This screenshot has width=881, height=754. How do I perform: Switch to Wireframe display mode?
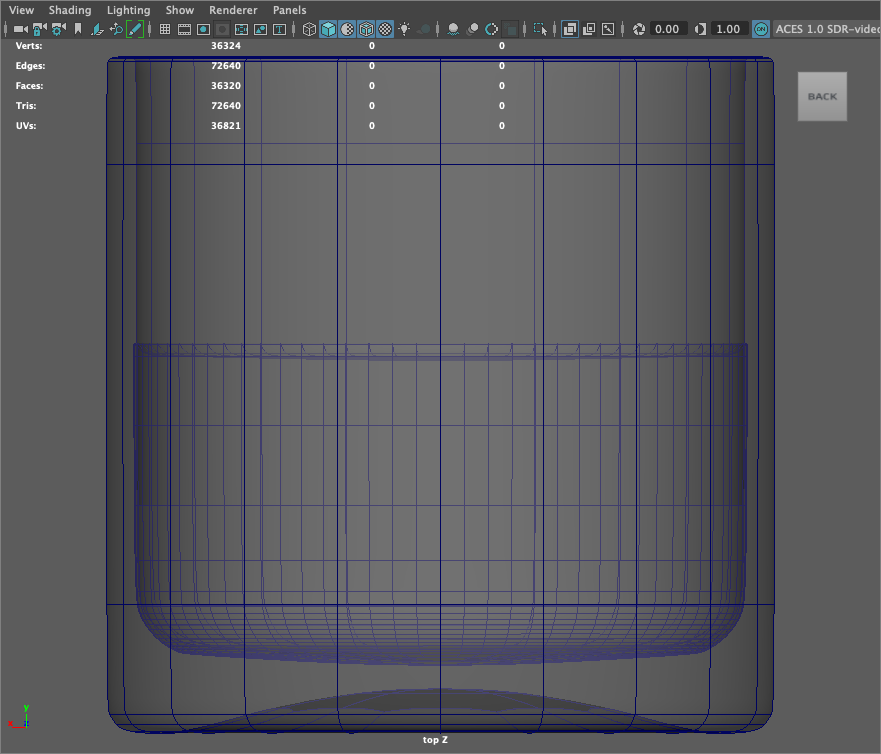[309, 30]
